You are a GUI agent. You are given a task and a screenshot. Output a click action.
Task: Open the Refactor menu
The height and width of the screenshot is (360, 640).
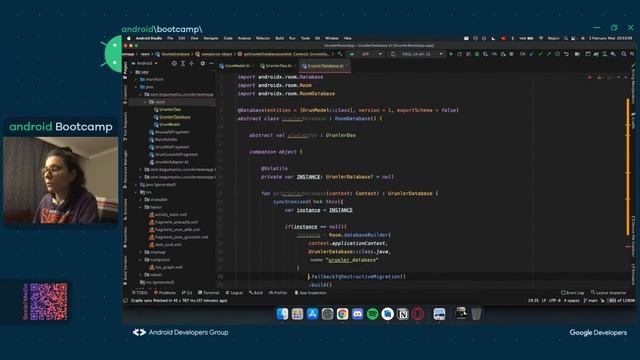(x=263, y=38)
